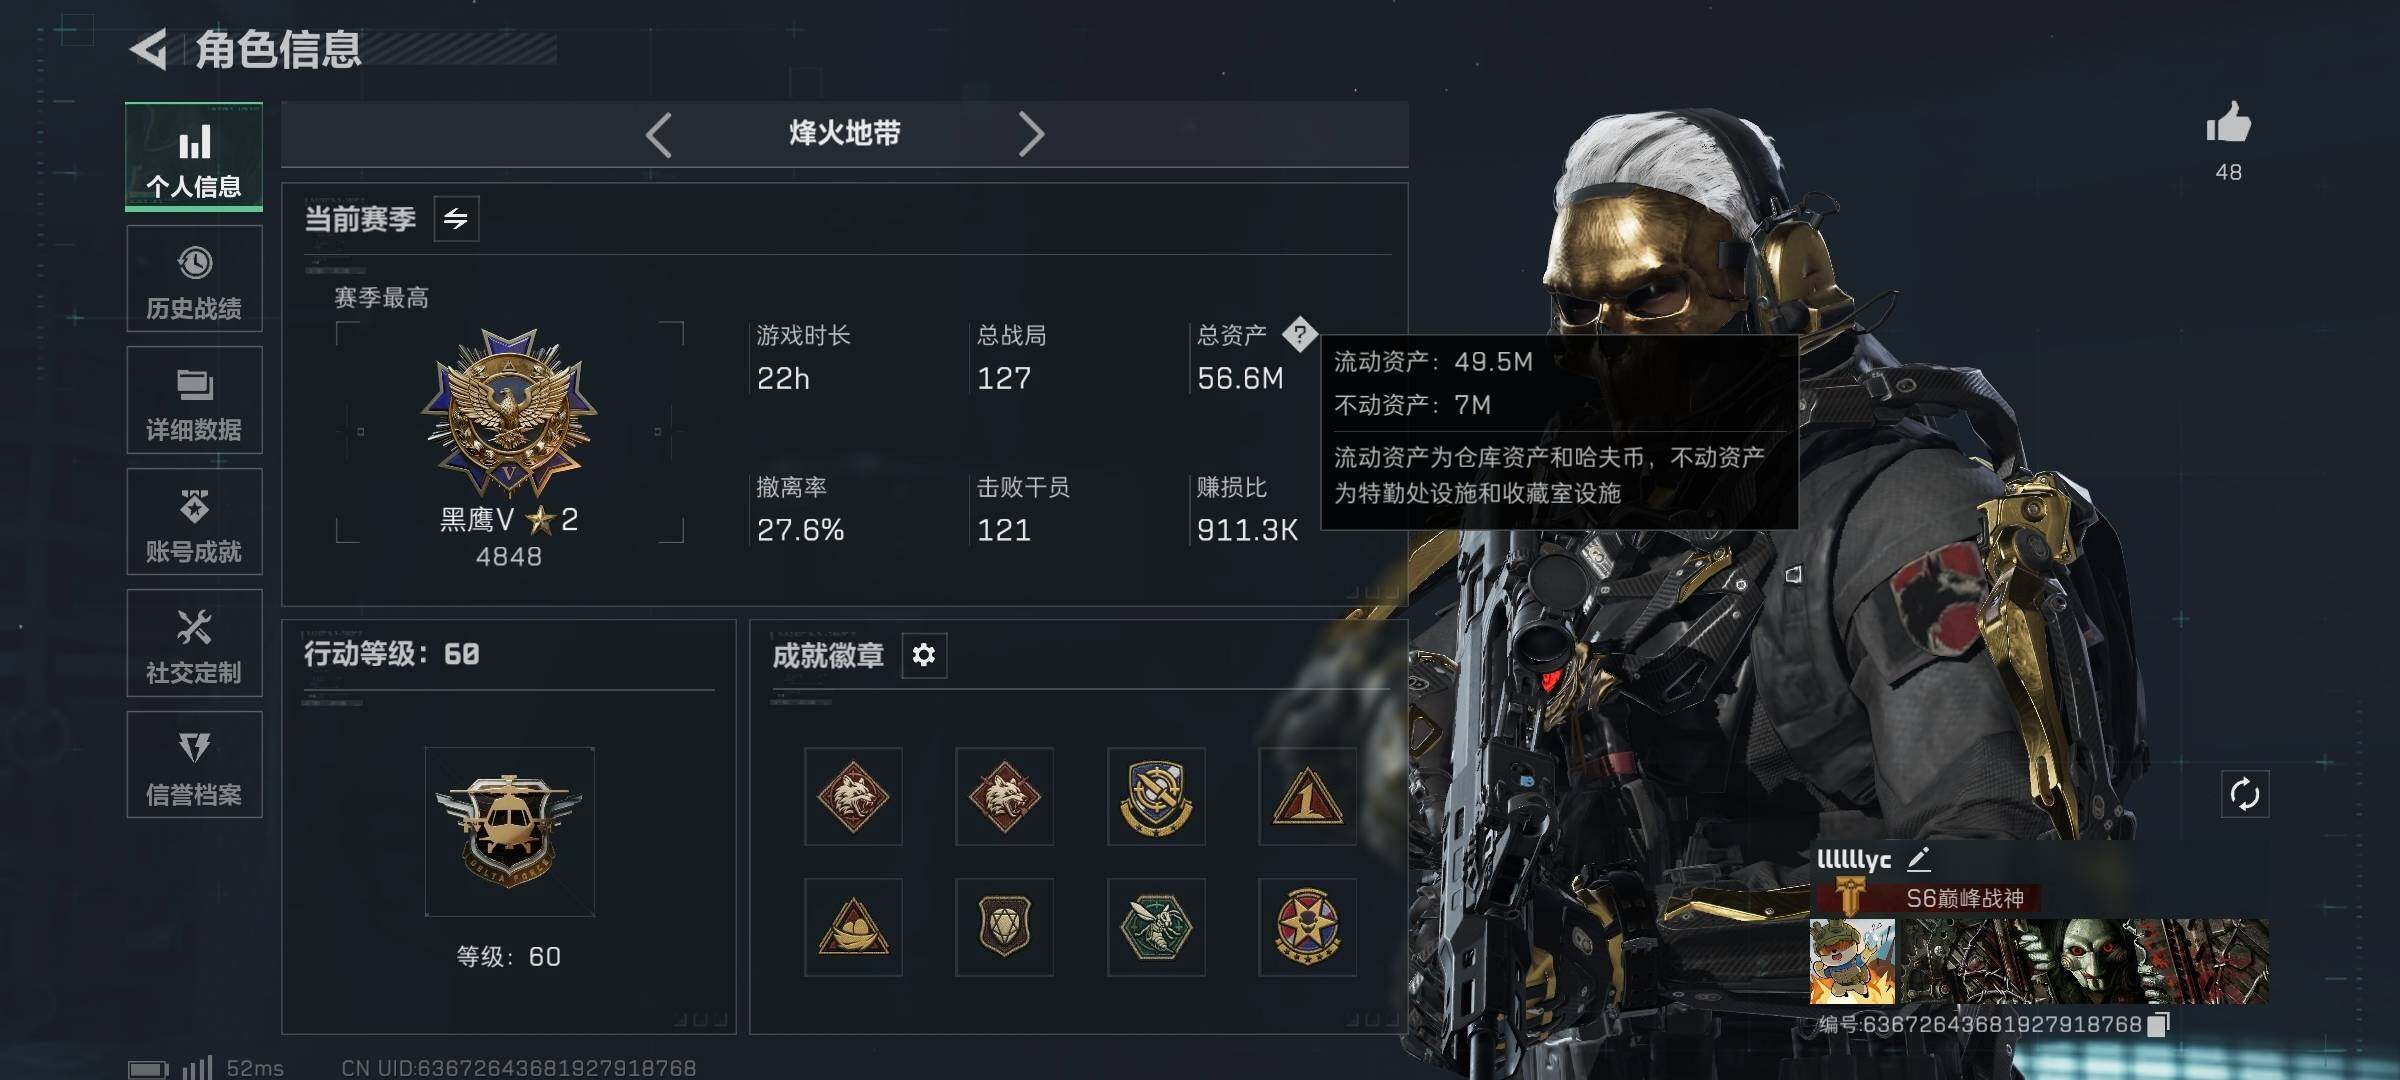The width and height of the screenshot is (2400, 1080).
Task: Open the 成就徽章 settings gear
Action: 924,655
